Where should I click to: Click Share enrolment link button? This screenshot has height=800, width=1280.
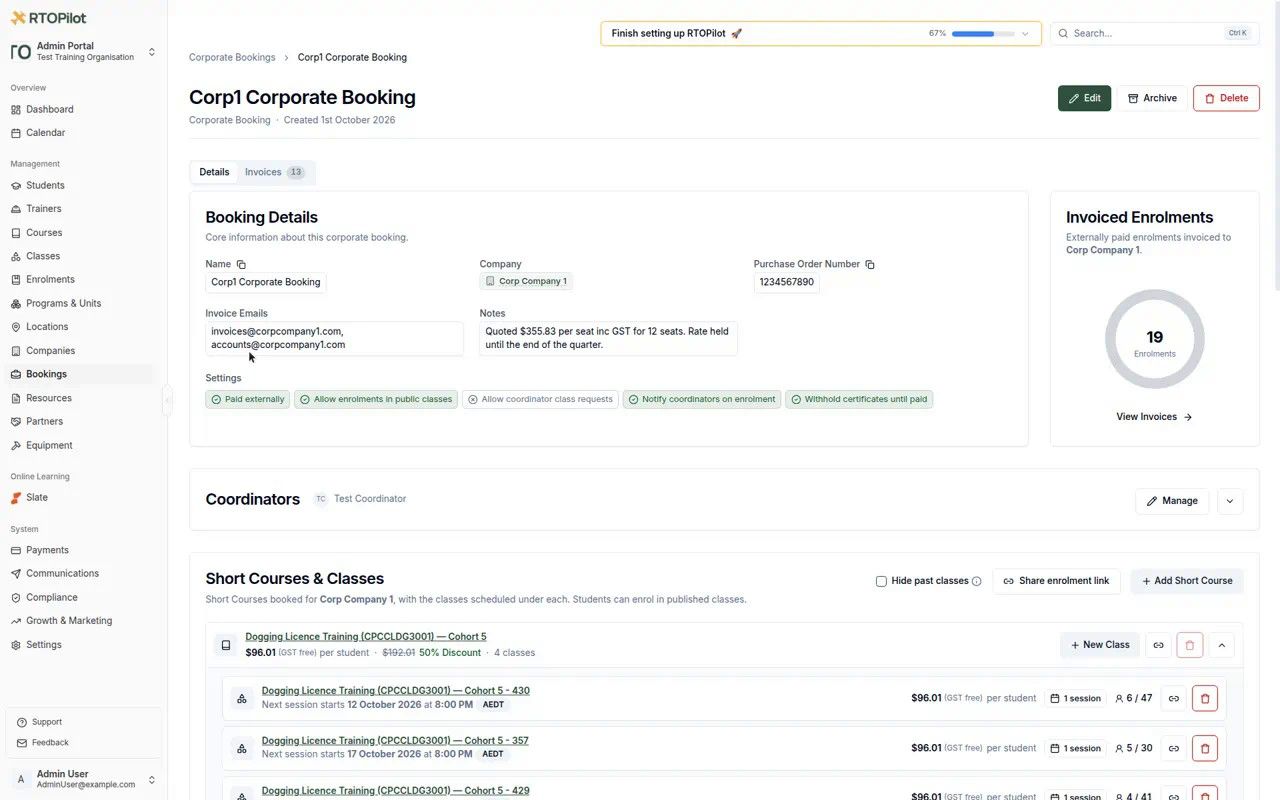pyautogui.click(x=1056, y=581)
